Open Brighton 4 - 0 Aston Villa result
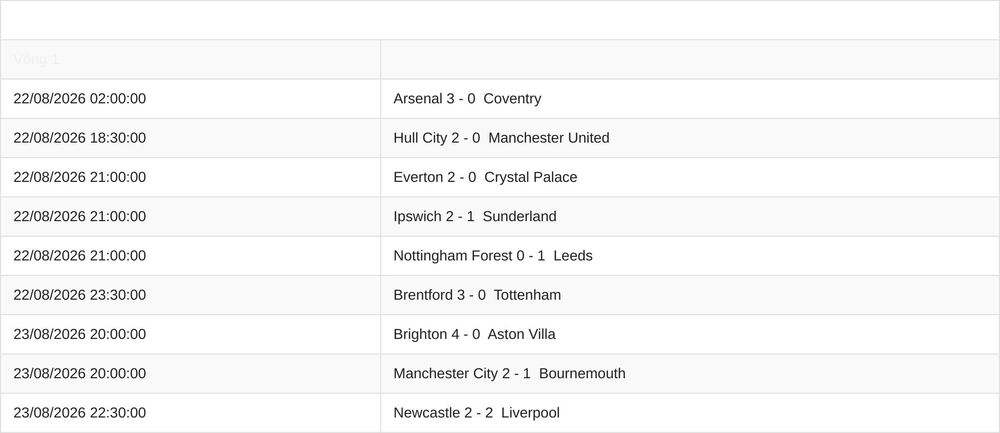 tap(474, 334)
